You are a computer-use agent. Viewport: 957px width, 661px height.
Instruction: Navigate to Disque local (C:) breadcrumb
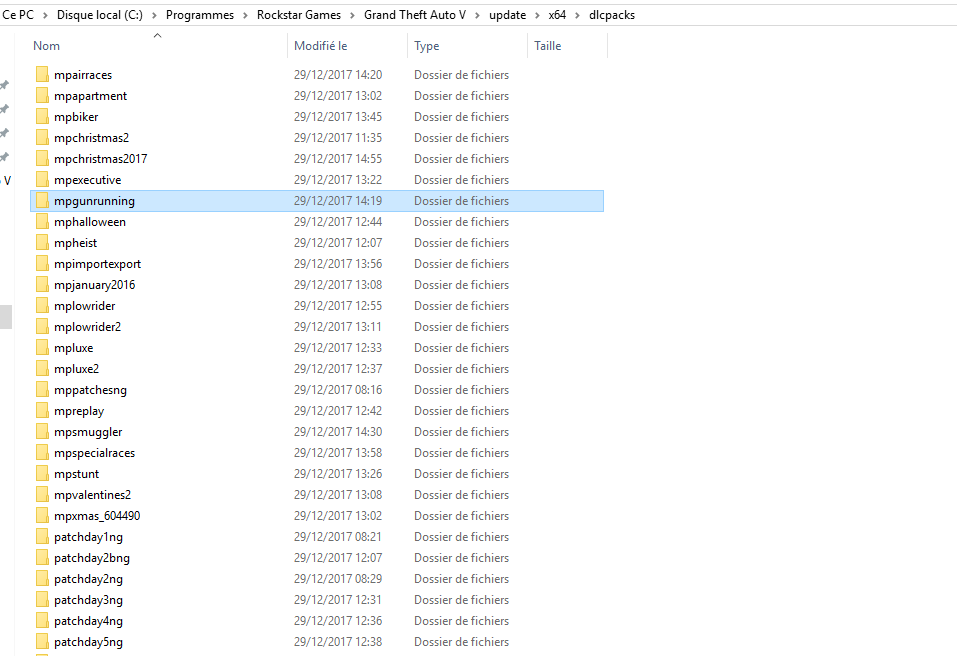click(99, 15)
